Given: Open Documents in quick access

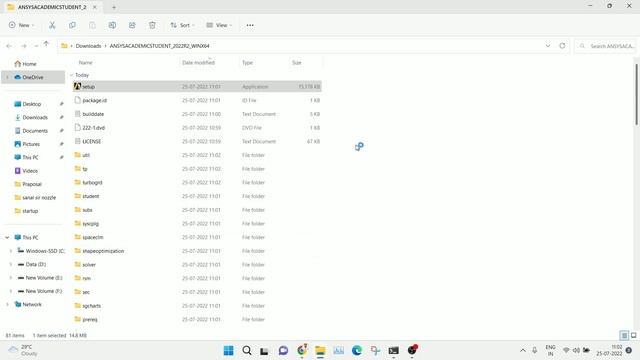Looking at the screenshot, I should 35,131.
